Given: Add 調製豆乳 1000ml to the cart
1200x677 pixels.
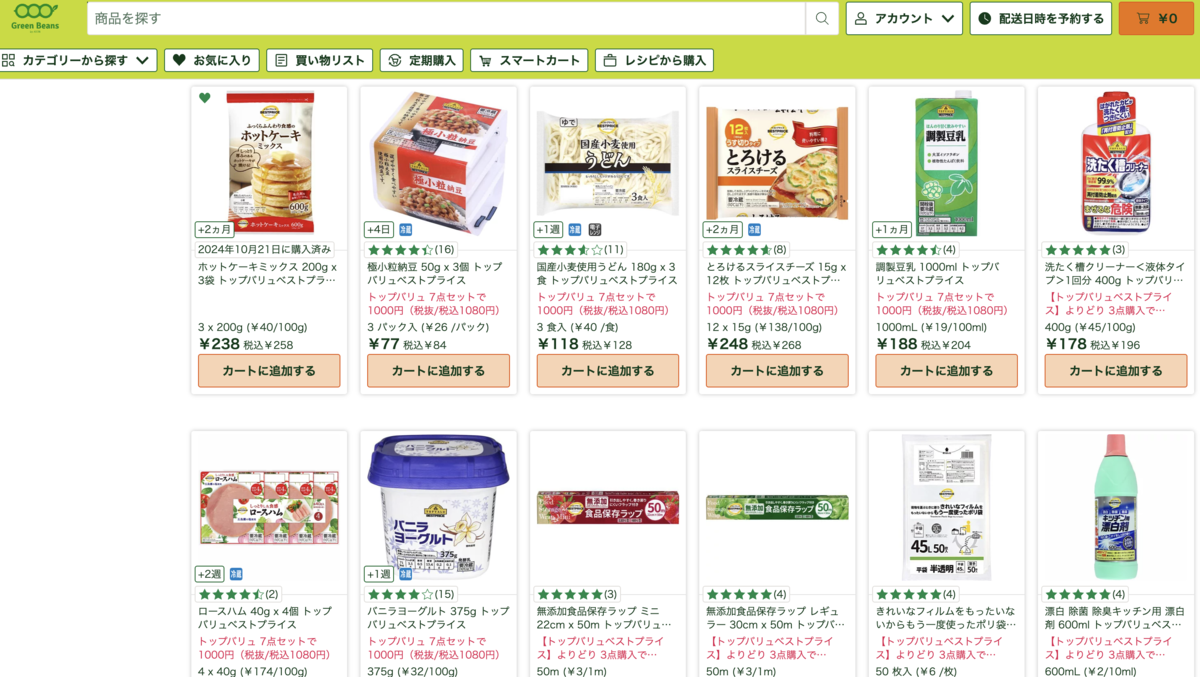Looking at the screenshot, I should [x=946, y=370].
